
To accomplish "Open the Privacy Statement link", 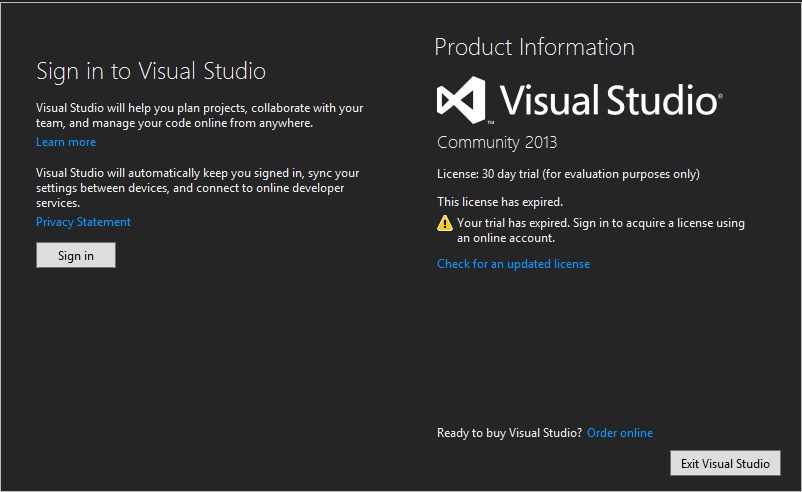I will [x=83, y=222].
